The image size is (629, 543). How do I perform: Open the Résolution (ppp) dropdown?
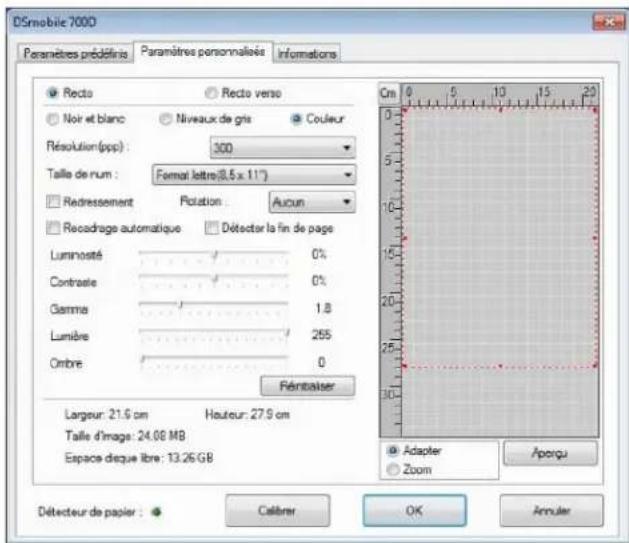tap(282, 148)
